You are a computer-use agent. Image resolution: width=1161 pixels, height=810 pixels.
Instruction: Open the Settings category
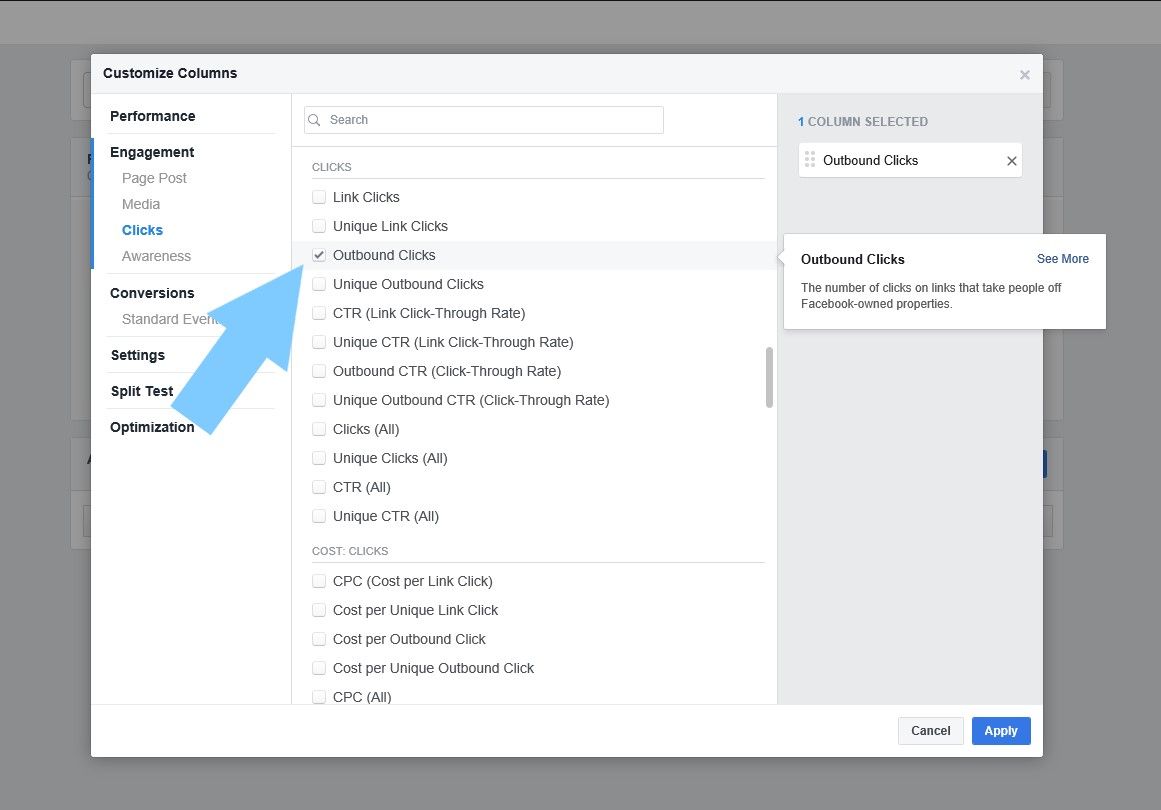[x=138, y=355]
